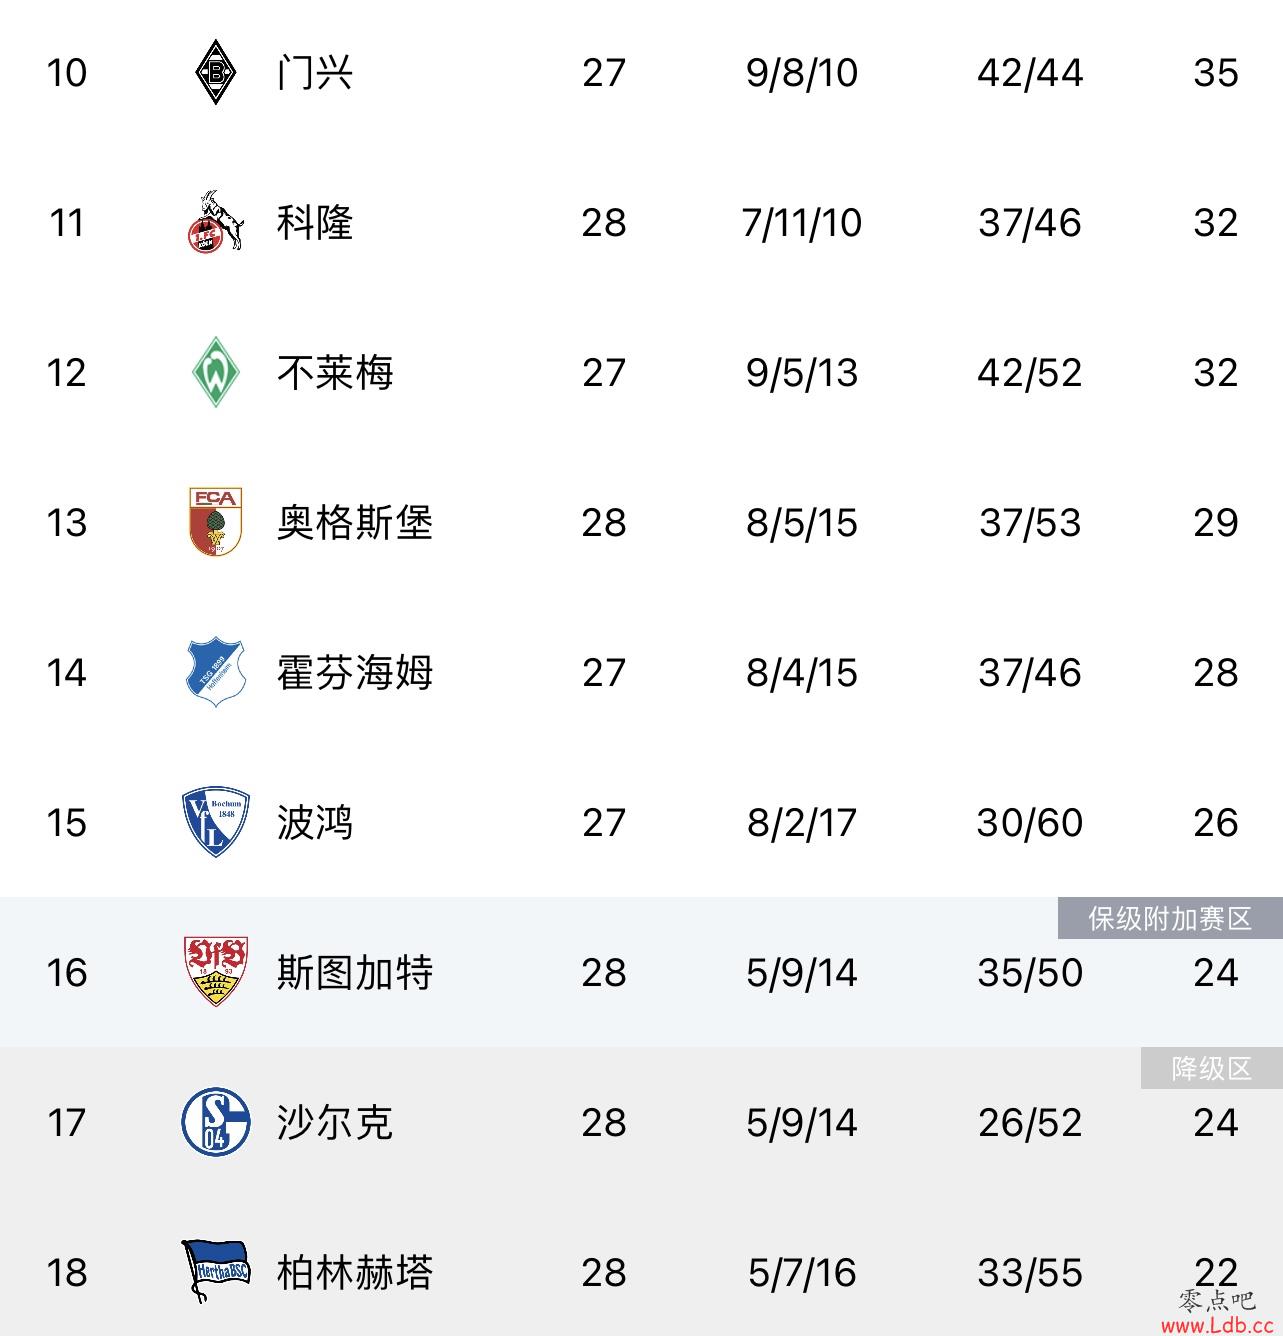Tap 沙尔克 goal record 26/52
1283x1336 pixels.
click(1030, 1122)
